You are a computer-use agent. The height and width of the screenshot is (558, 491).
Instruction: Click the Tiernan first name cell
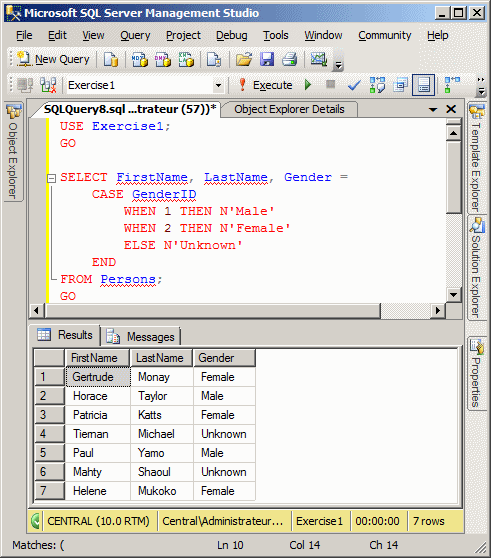point(98,434)
